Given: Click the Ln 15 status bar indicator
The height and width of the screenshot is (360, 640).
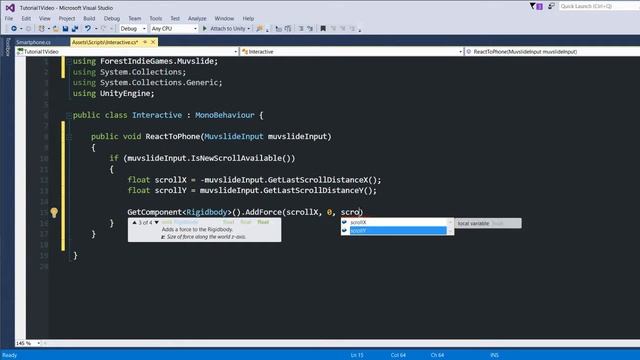Looking at the screenshot, I should 357,355.
